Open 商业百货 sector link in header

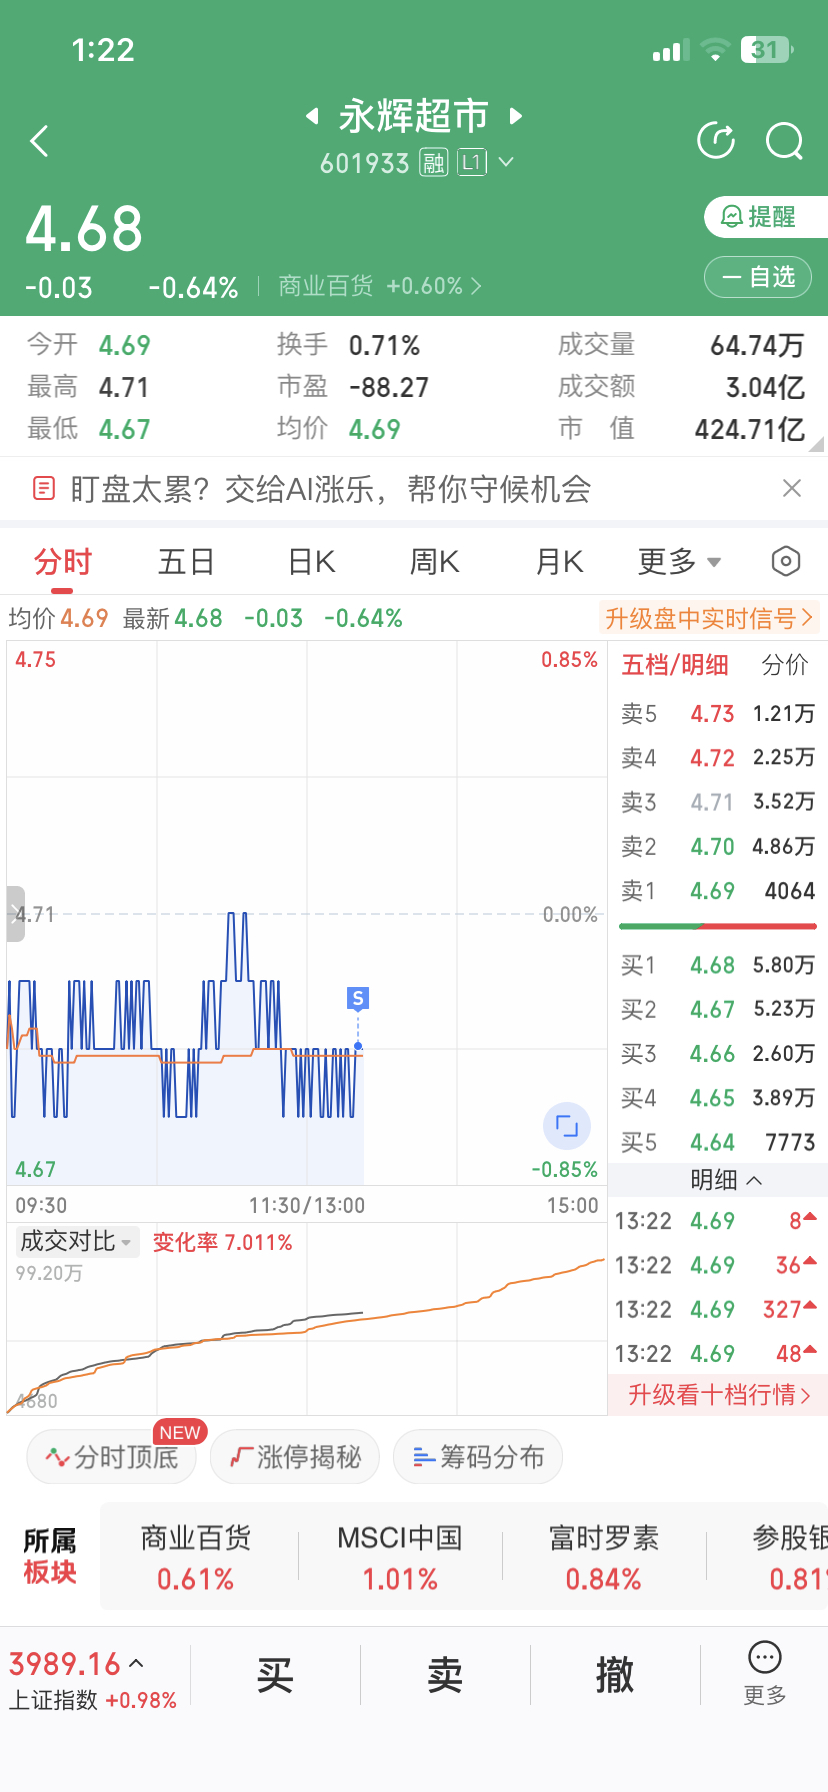(x=380, y=287)
